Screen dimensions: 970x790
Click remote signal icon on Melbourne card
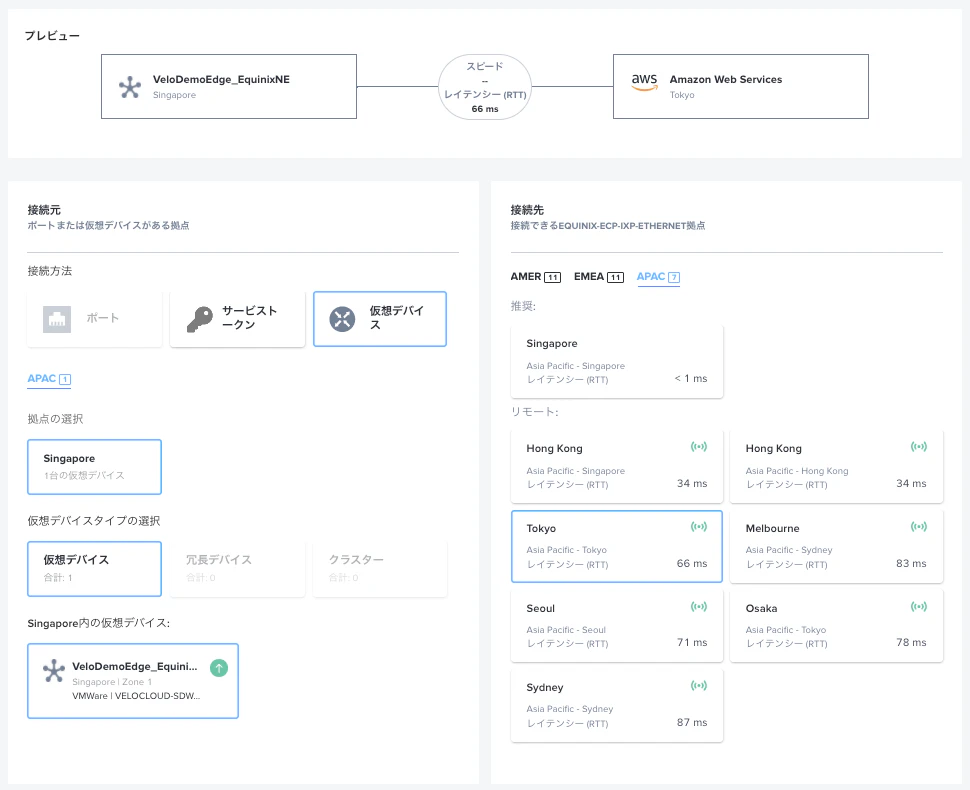pyautogui.click(x=919, y=527)
